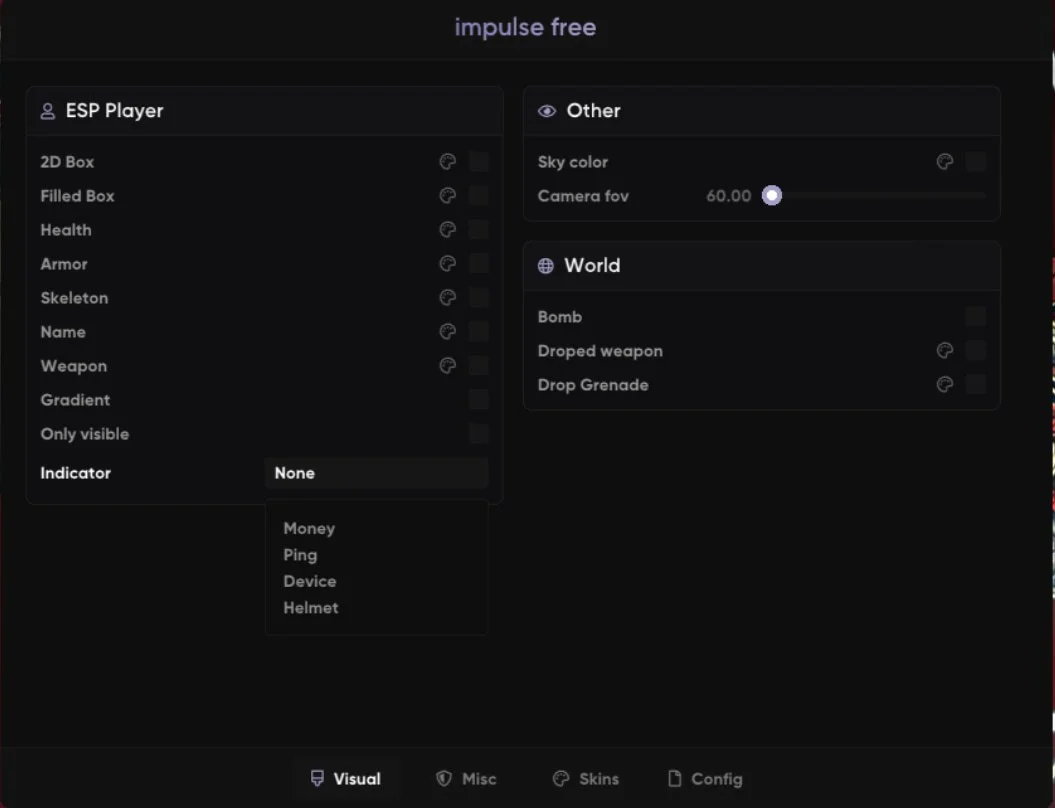Click the Camera fov slider handle
Image resolution: width=1055 pixels, height=808 pixels.
click(x=771, y=196)
